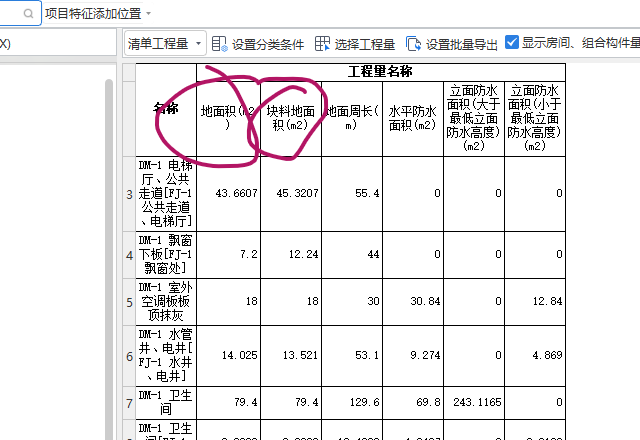Click the DM-1 卫生间 name cell in row 7
This screenshot has height=440, width=640.
pos(166,403)
